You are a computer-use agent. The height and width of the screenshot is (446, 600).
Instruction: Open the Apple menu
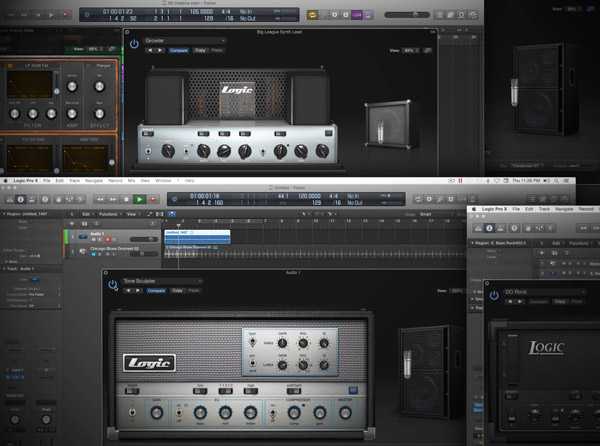(x=5, y=181)
